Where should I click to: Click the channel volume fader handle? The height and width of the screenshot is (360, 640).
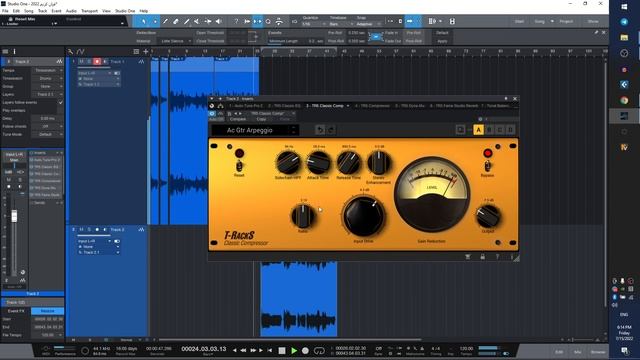(14, 216)
